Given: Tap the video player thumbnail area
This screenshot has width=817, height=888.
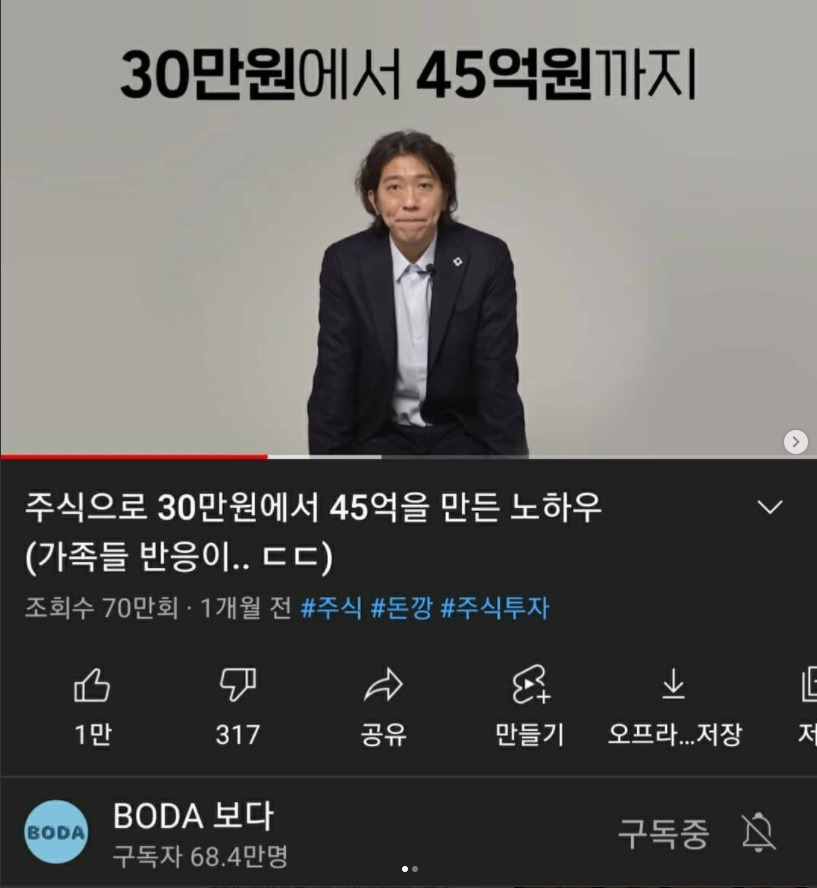Looking at the screenshot, I should click(x=408, y=227).
